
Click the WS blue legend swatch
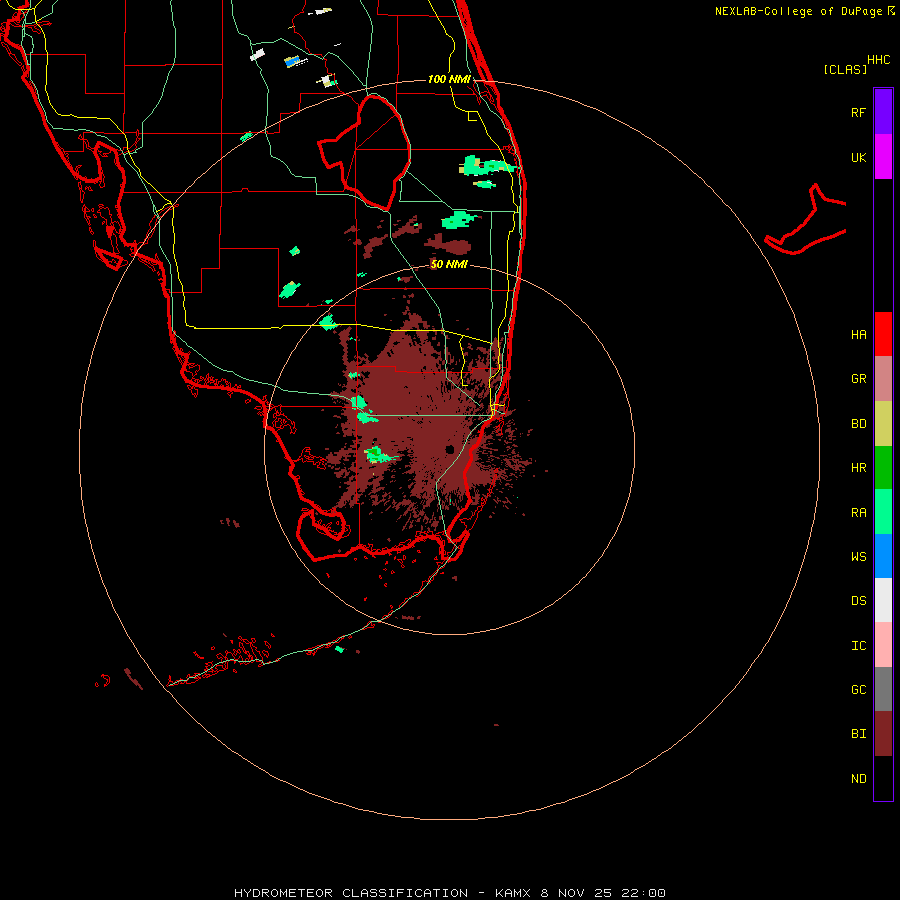tap(883, 556)
